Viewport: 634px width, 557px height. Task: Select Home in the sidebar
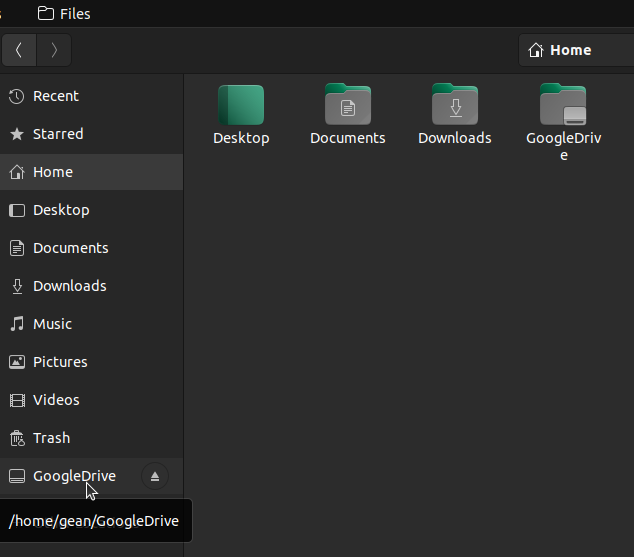53,172
